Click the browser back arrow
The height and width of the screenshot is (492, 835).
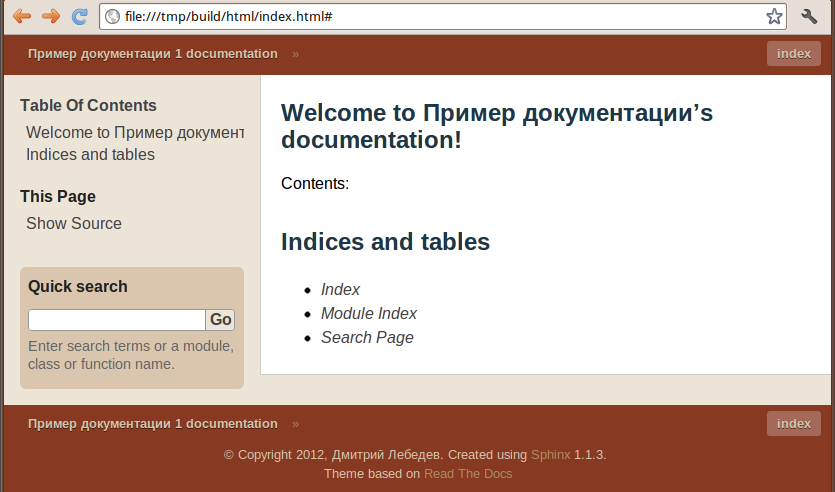pos(22,16)
